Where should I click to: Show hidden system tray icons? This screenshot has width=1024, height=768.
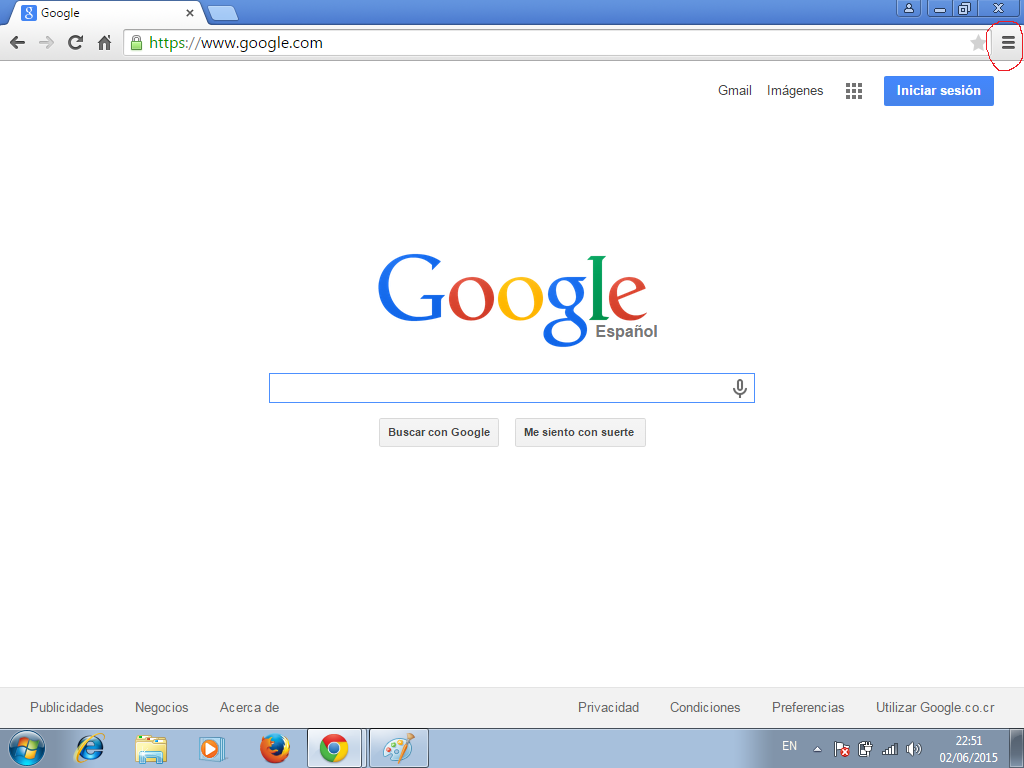(817, 746)
